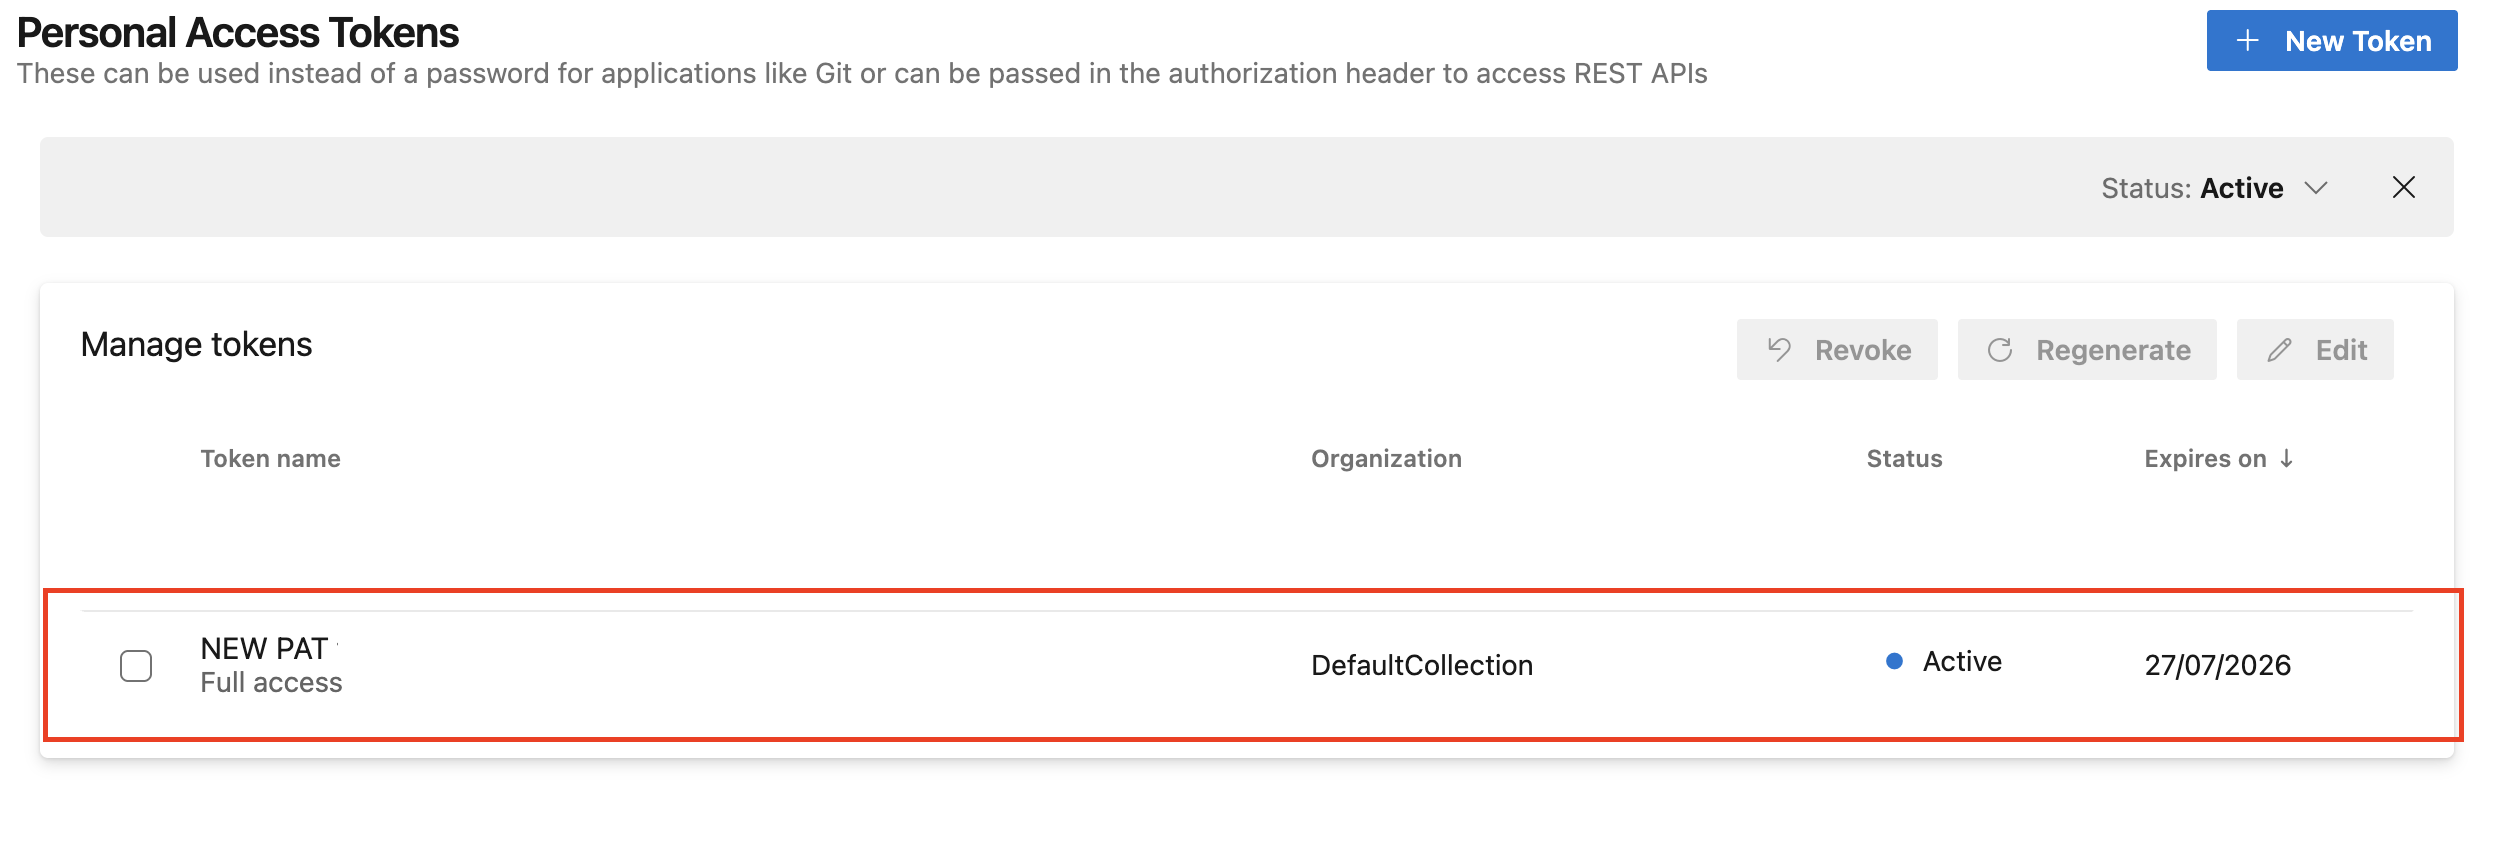Click the Revoke undo-arrow icon
This screenshot has width=2504, height=850.
(x=1779, y=350)
